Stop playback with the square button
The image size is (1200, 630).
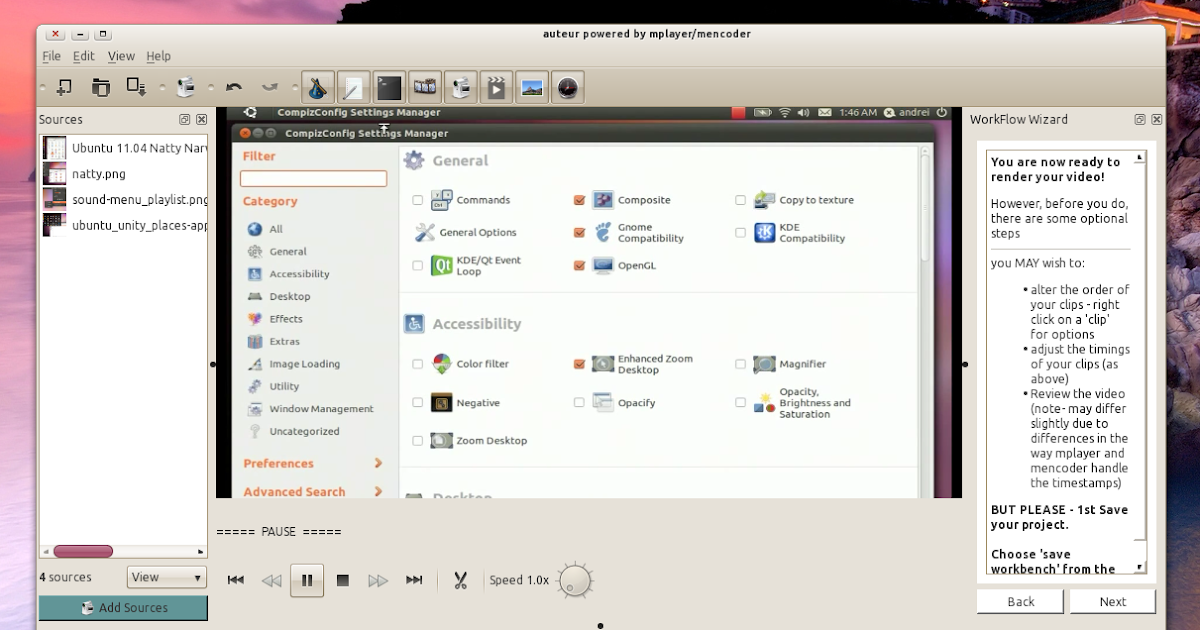pyautogui.click(x=342, y=580)
